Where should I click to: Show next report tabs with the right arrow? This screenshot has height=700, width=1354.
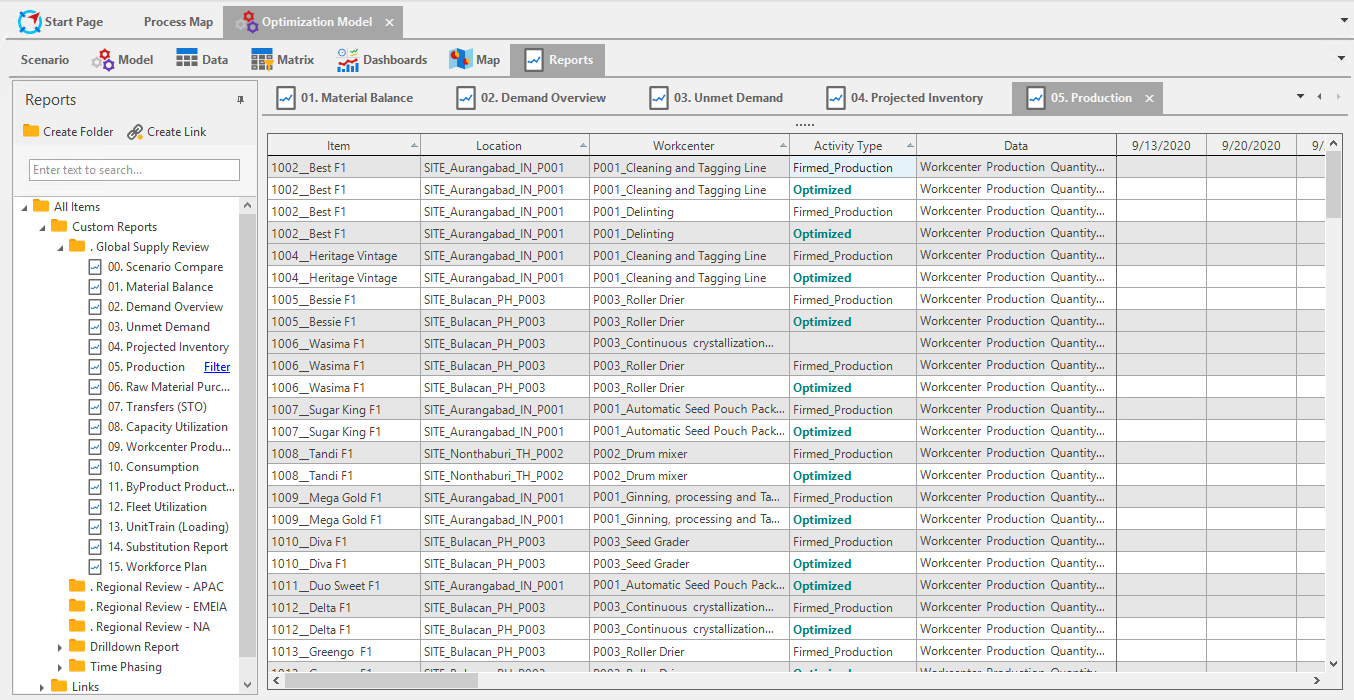tap(1338, 97)
